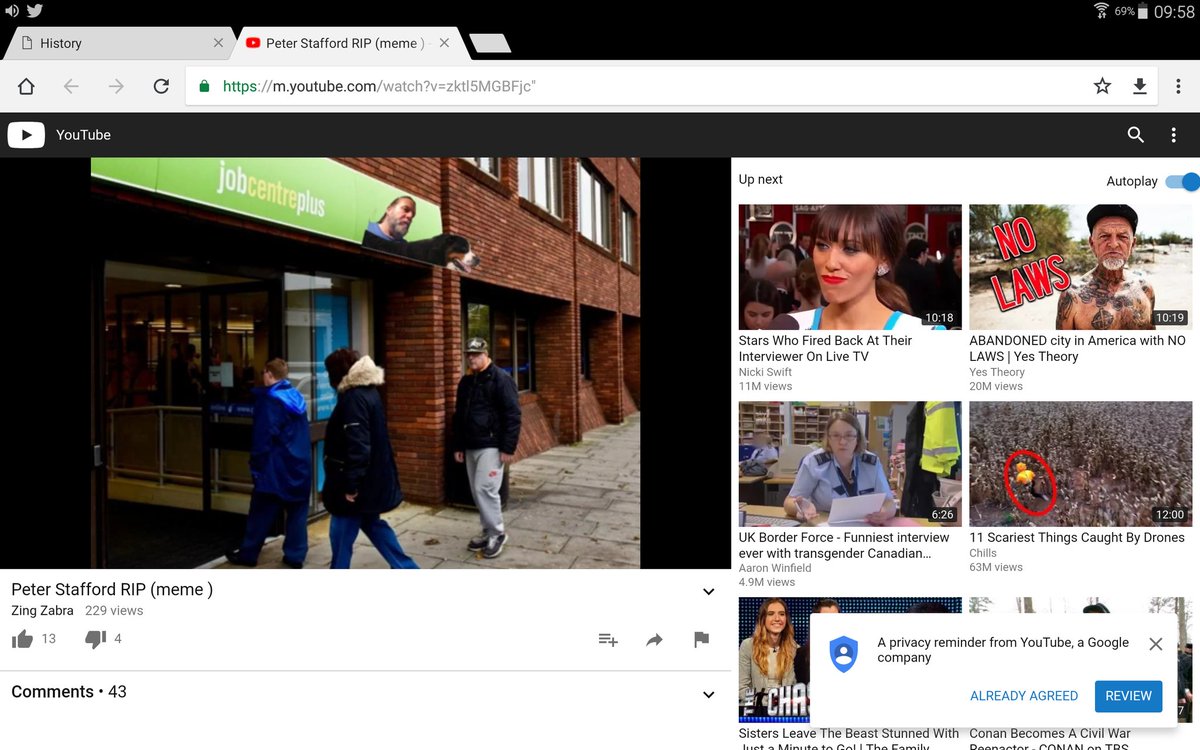Click the 229 views count
1200x750 pixels.
point(114,610)
